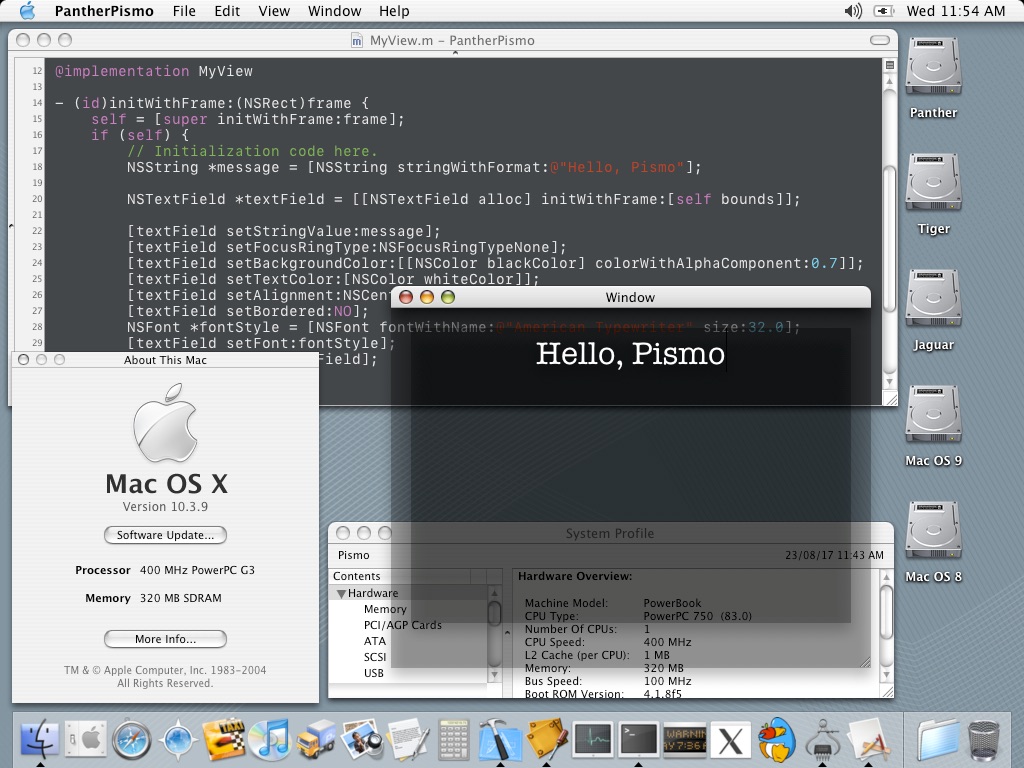Open the blue star-compass browser Dock icon
Screen dimensions: 1024x768
point(178,740)
